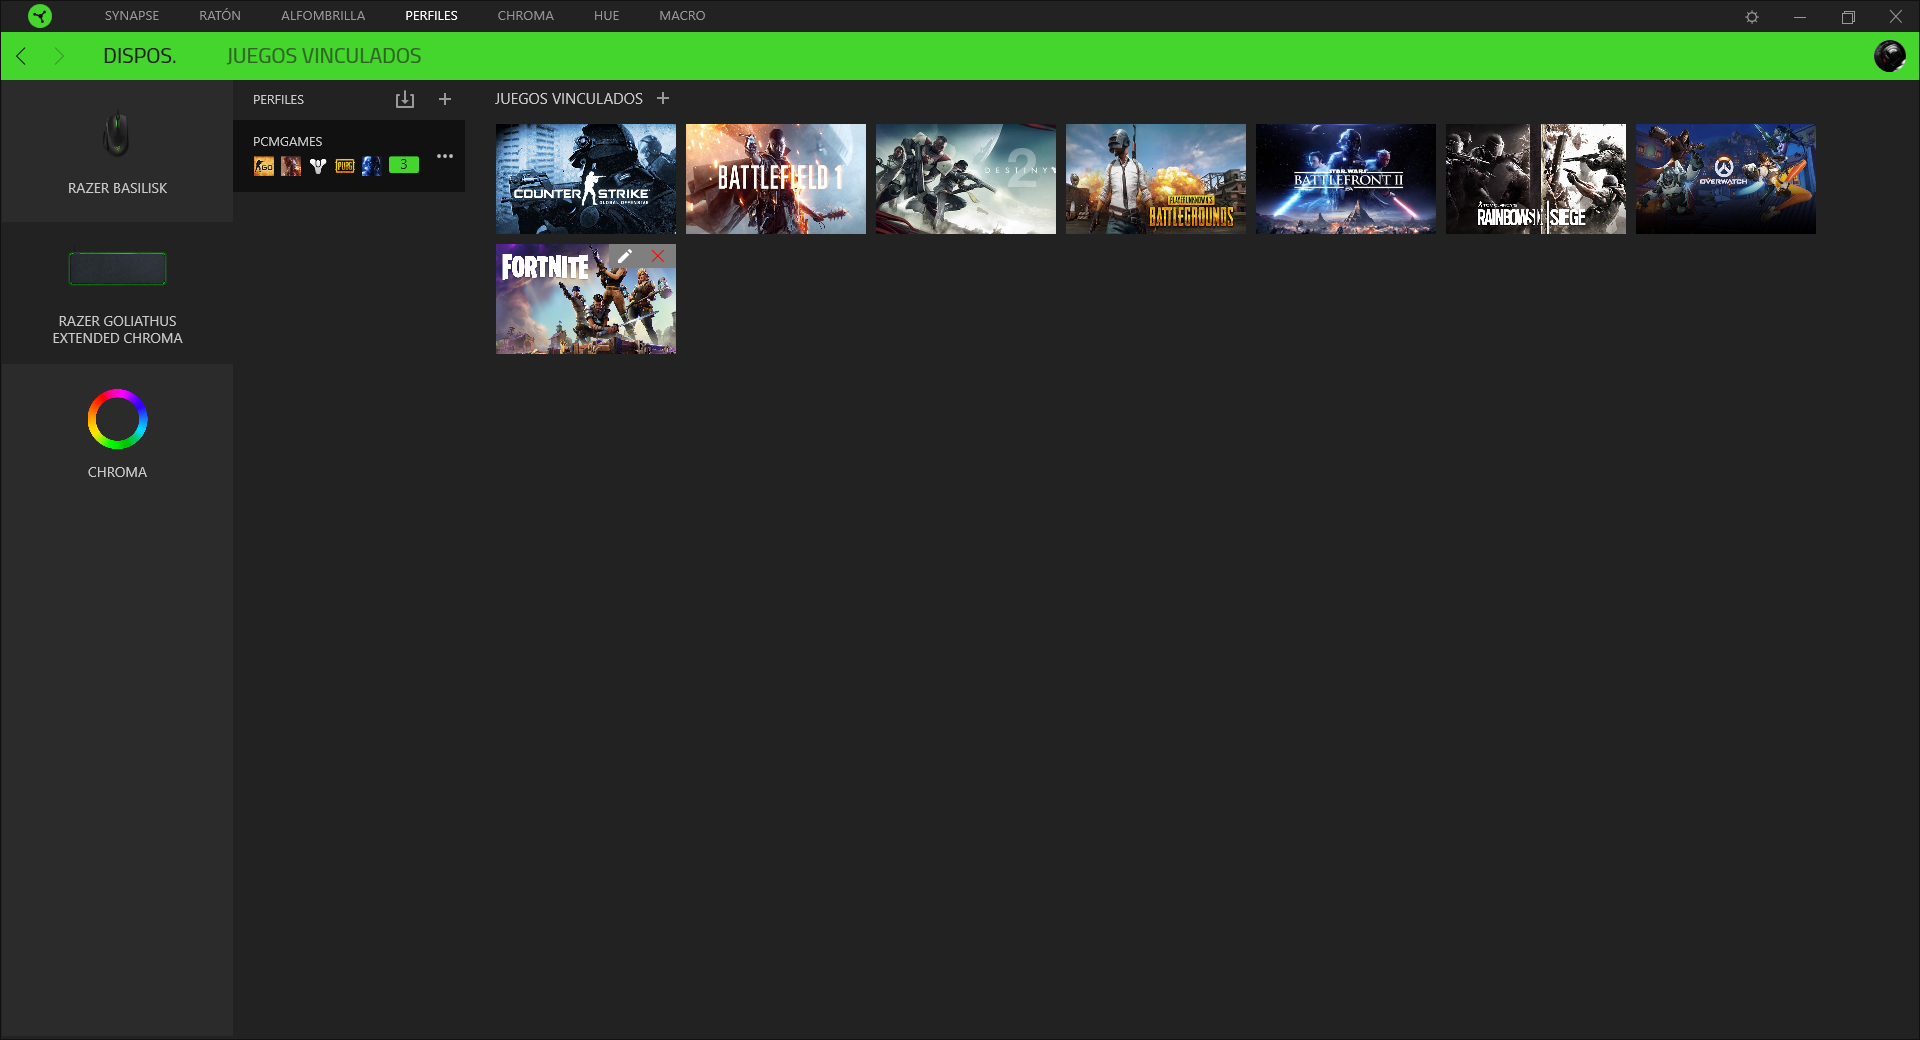Viewport: 1920px width, 1040px height.
Task: Add a linked game with plus icon
Action: [x=663, y=98]
